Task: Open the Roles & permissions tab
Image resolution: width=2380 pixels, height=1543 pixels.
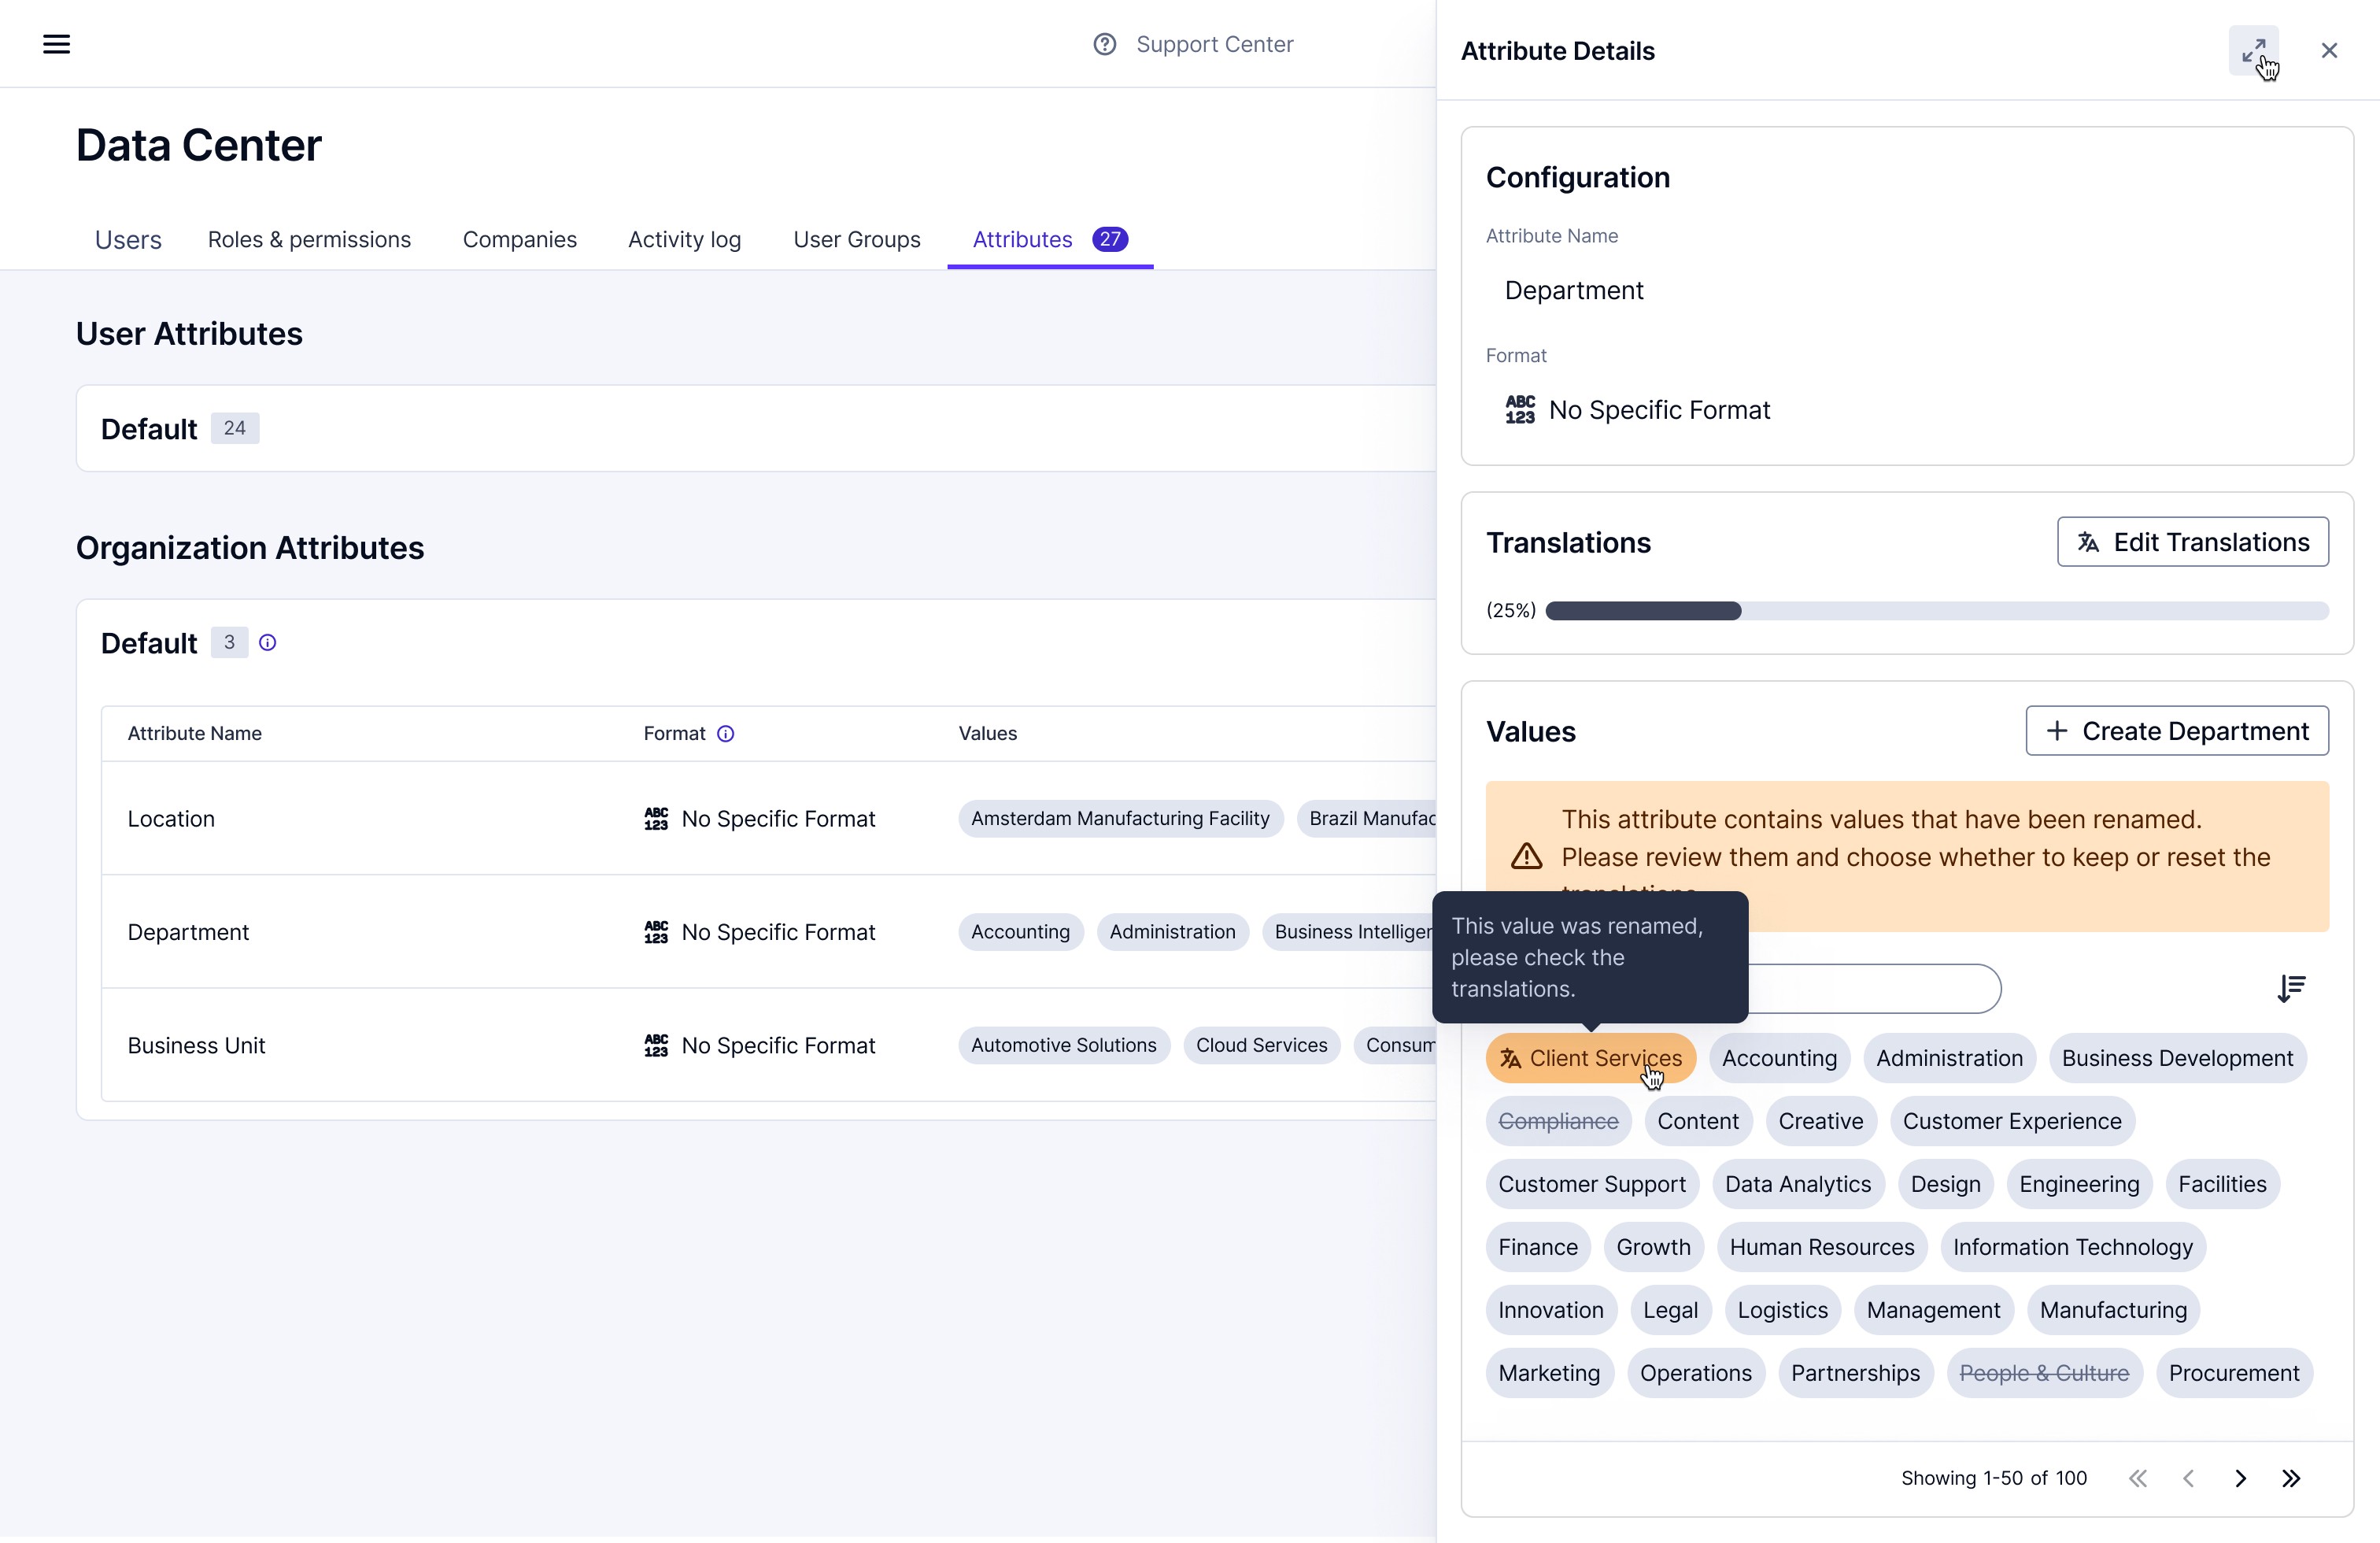Action: (x=309, y=240)
